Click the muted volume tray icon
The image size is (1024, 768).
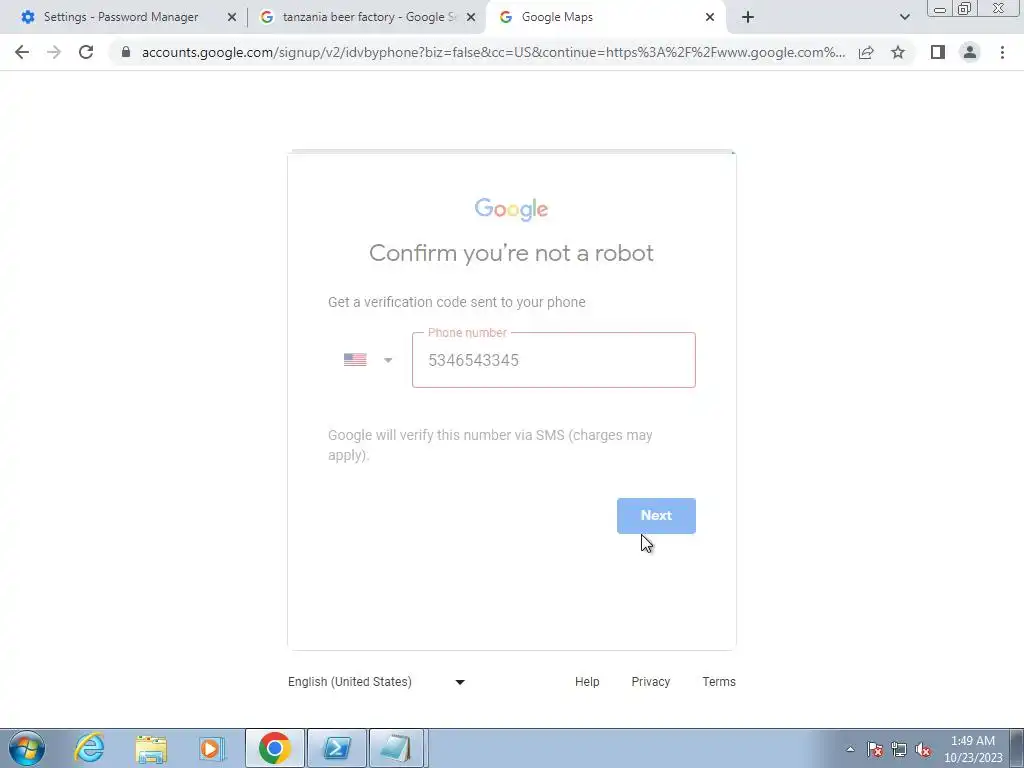(x=923, y=749)
